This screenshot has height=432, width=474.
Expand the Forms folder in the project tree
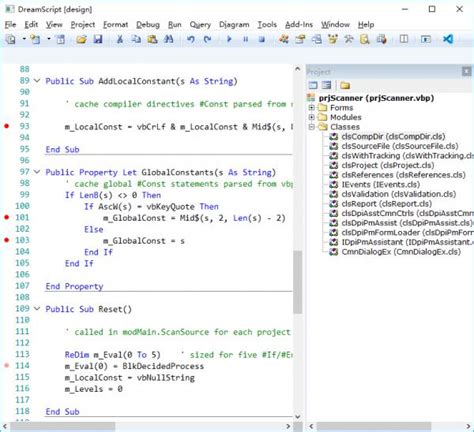click(x=312, y=108)
